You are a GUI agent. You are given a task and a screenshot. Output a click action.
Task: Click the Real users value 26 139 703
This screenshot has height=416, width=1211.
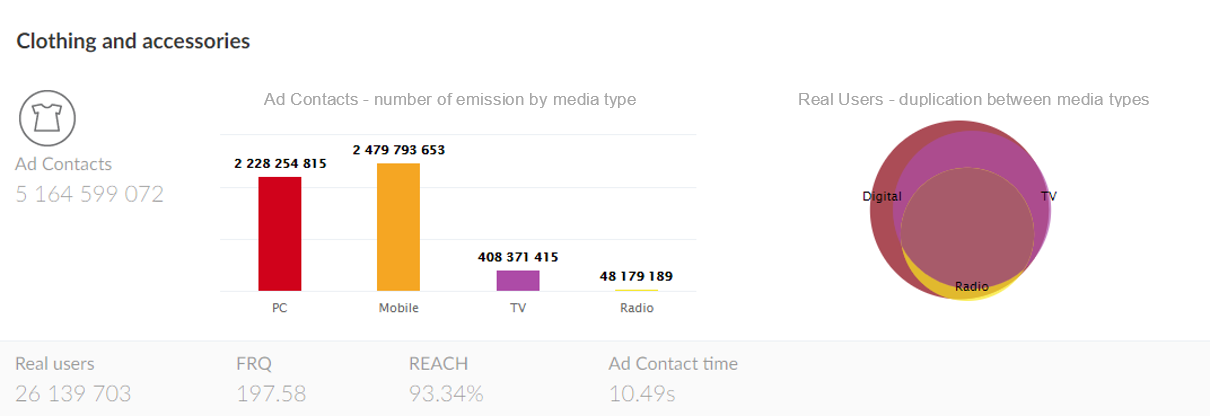click(x=73, y=393)
